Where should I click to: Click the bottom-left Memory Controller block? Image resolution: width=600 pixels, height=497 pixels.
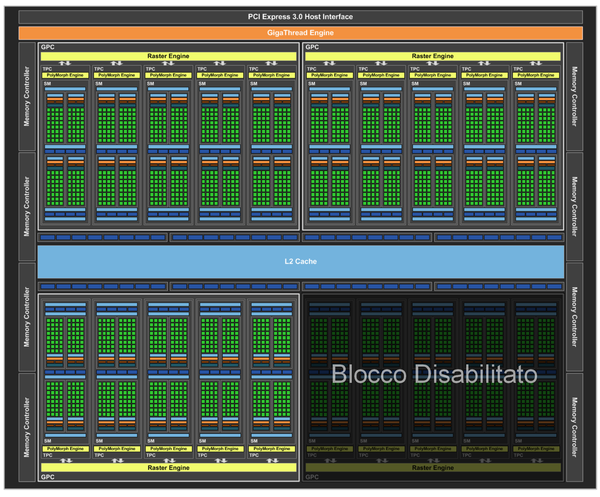pyautogui.click(x=27, y=427)
